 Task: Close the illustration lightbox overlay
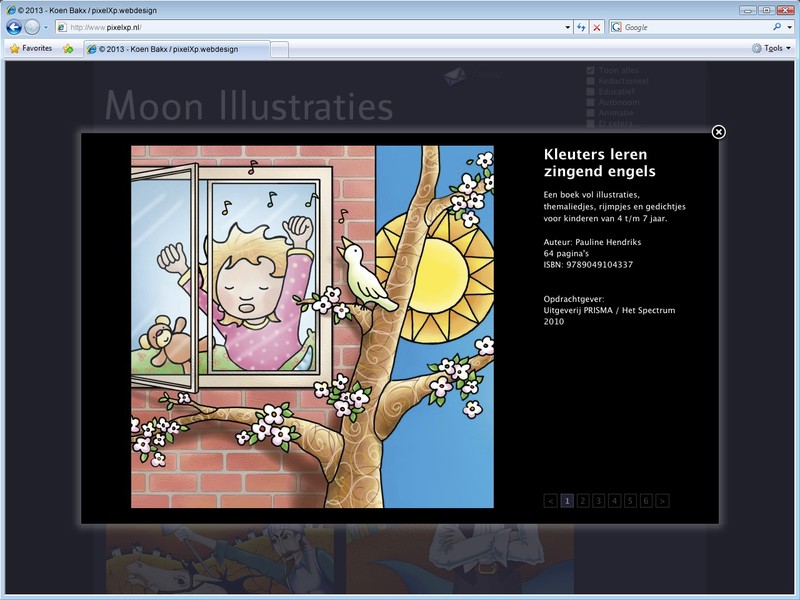point(718,132)
